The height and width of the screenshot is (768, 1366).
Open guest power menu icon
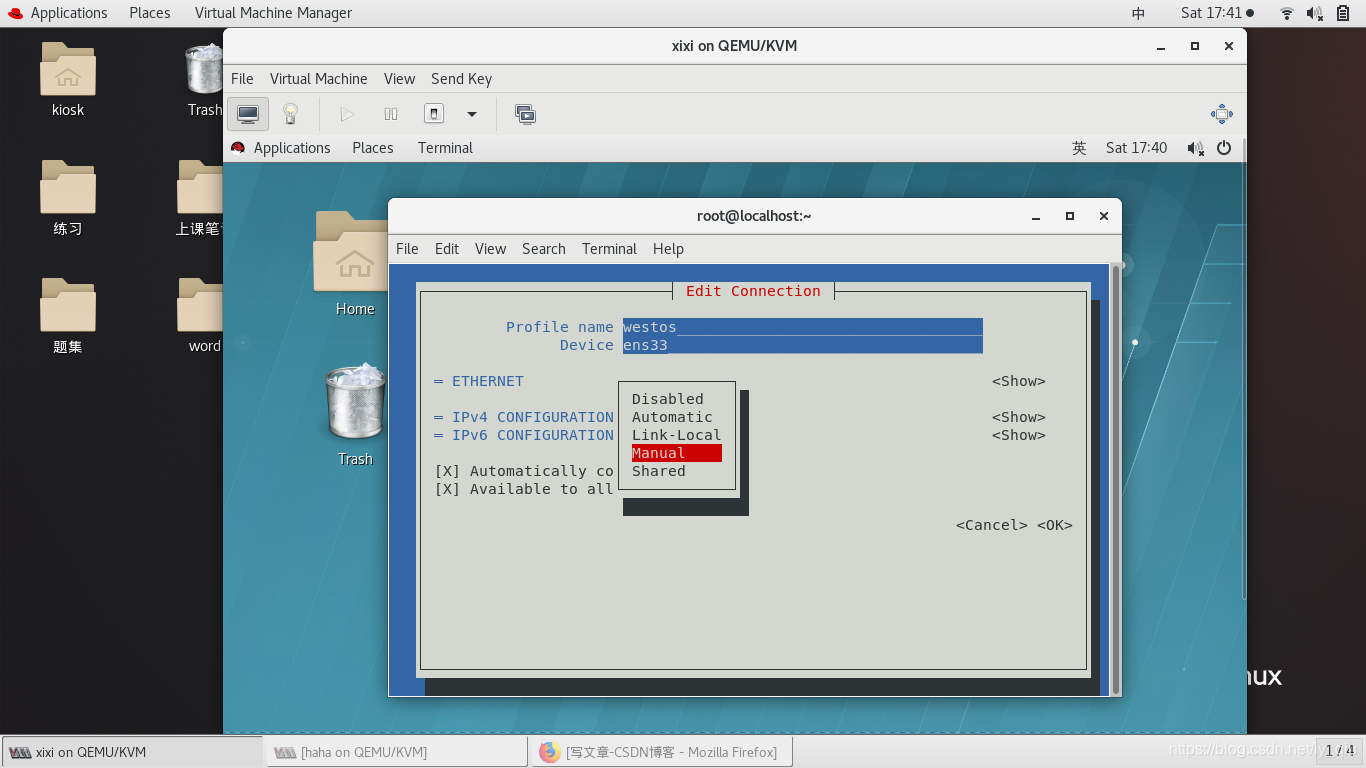[x=1224, y=148]
